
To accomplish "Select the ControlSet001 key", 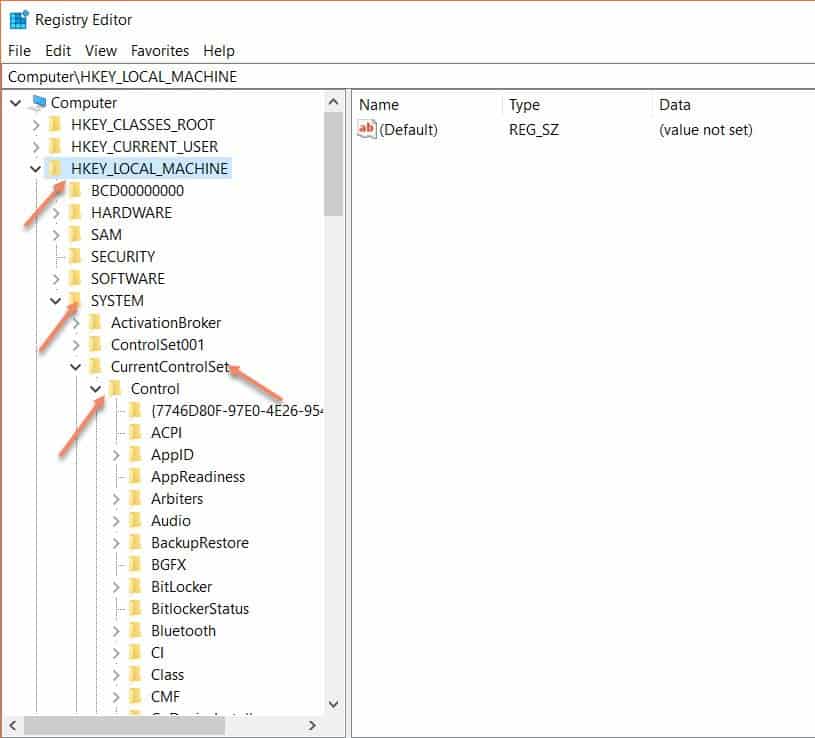I will click(157, 345).
